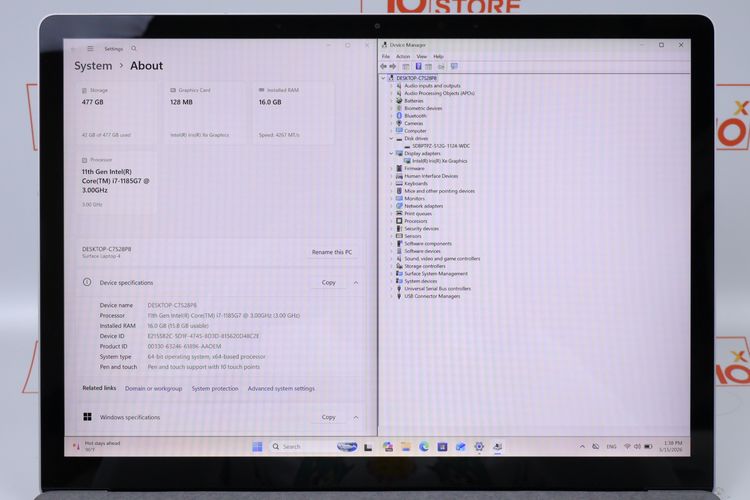The image size is (750, 500).
Task: Click the Back arrow in Device Manager toolbar
Action: coord(384,67)
